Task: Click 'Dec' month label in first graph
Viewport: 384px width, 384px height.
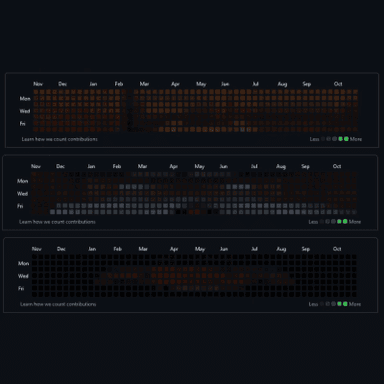Action: point(62,84)
